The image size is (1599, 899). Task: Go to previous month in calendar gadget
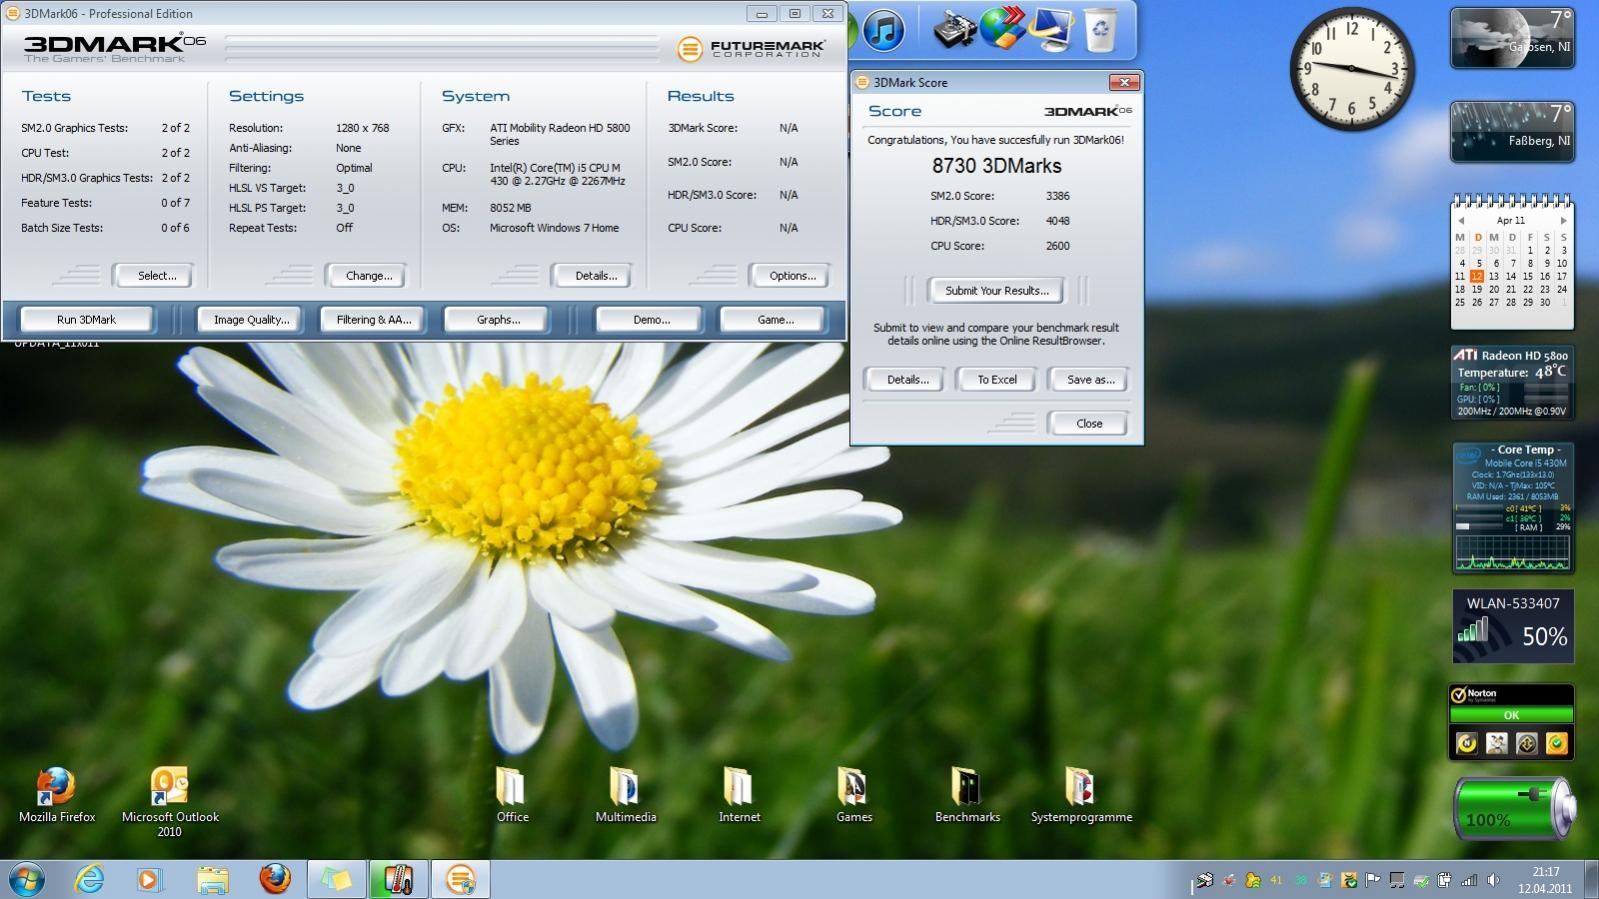[x=1461, y=221]
